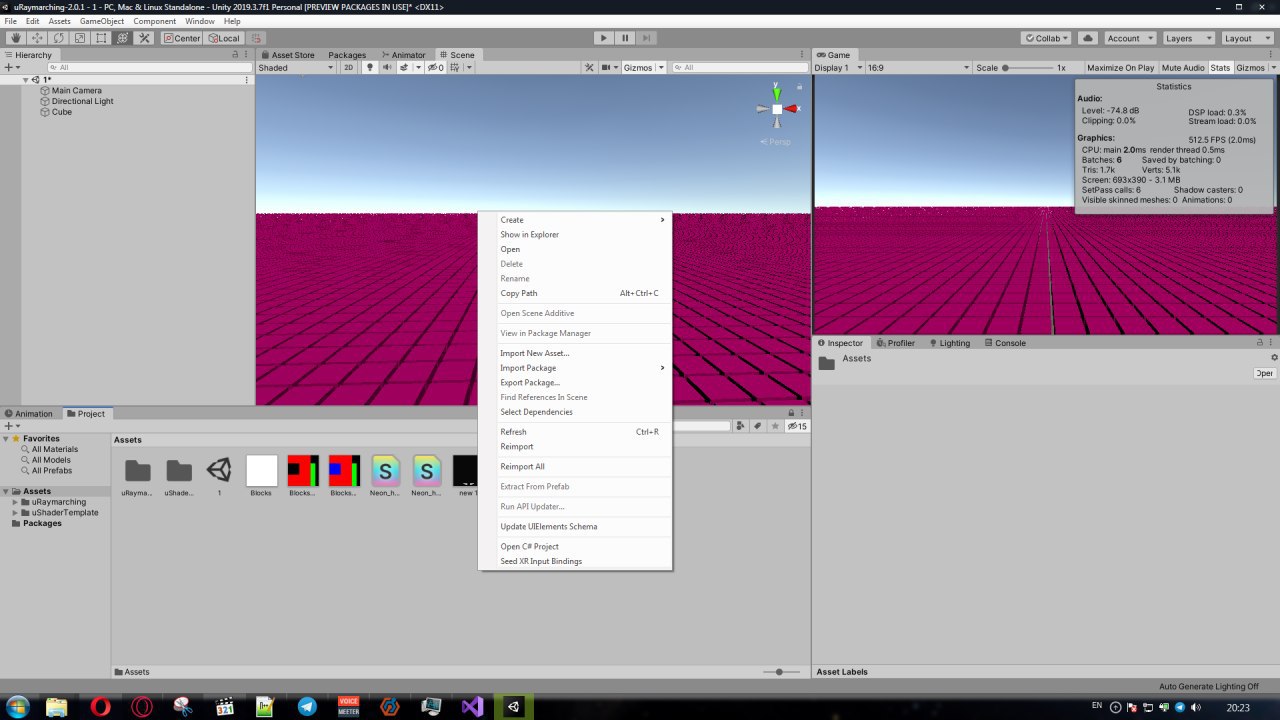Toggle the Project panel lock

pos(791,413)
